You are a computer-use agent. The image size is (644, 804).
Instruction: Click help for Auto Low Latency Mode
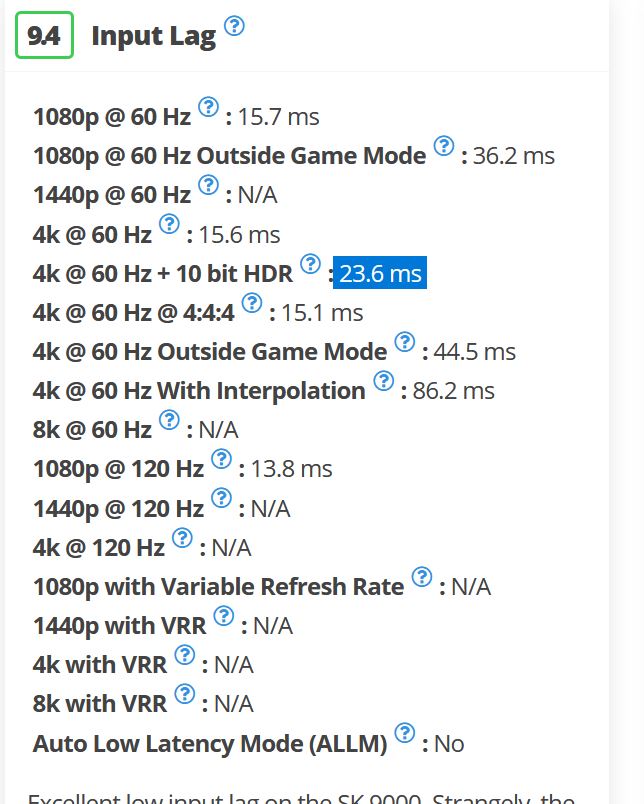point(404,733)
